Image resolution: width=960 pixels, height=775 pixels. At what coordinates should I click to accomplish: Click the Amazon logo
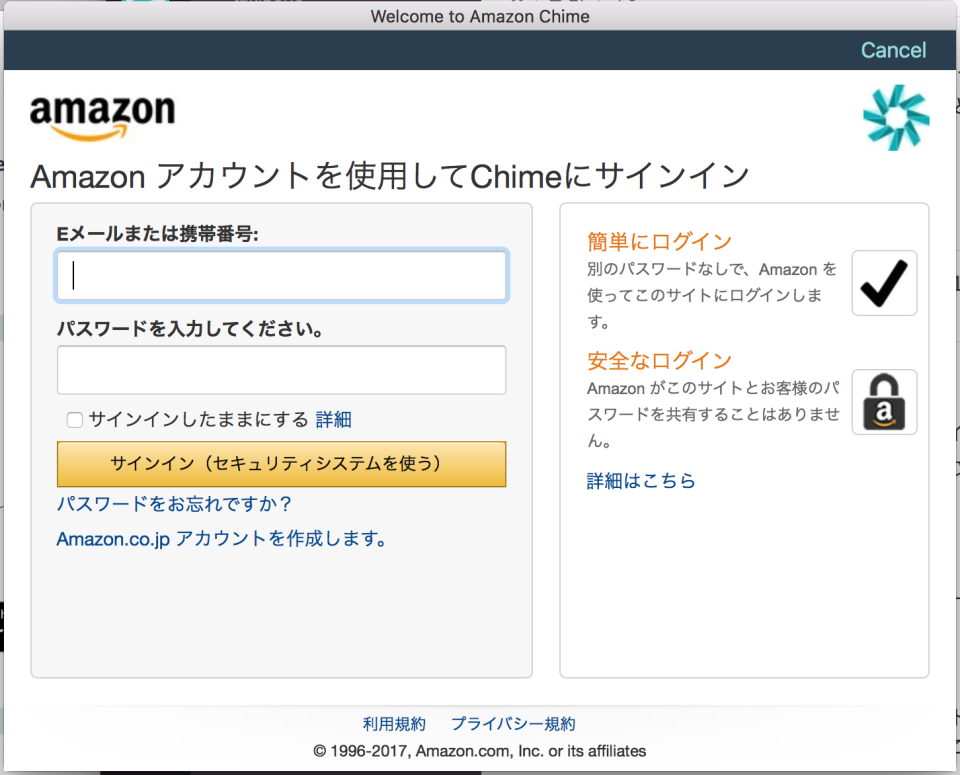[x=101, y=113]
